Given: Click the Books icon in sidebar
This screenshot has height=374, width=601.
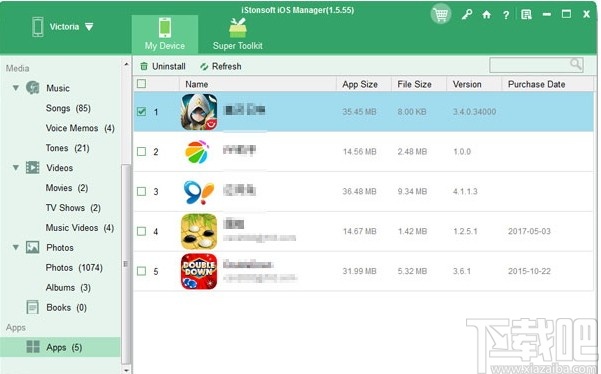Looking at the screenshot, I should point(33,307).
